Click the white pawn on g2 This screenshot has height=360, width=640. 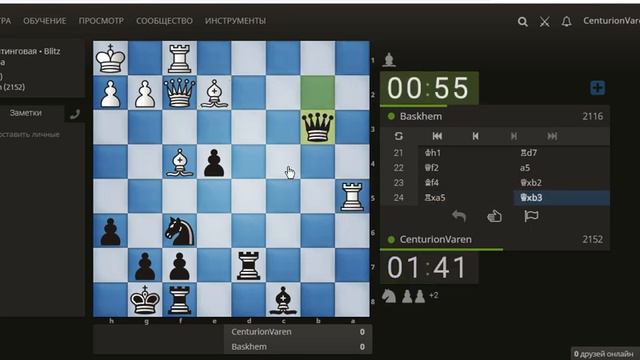tap(145, 93)
